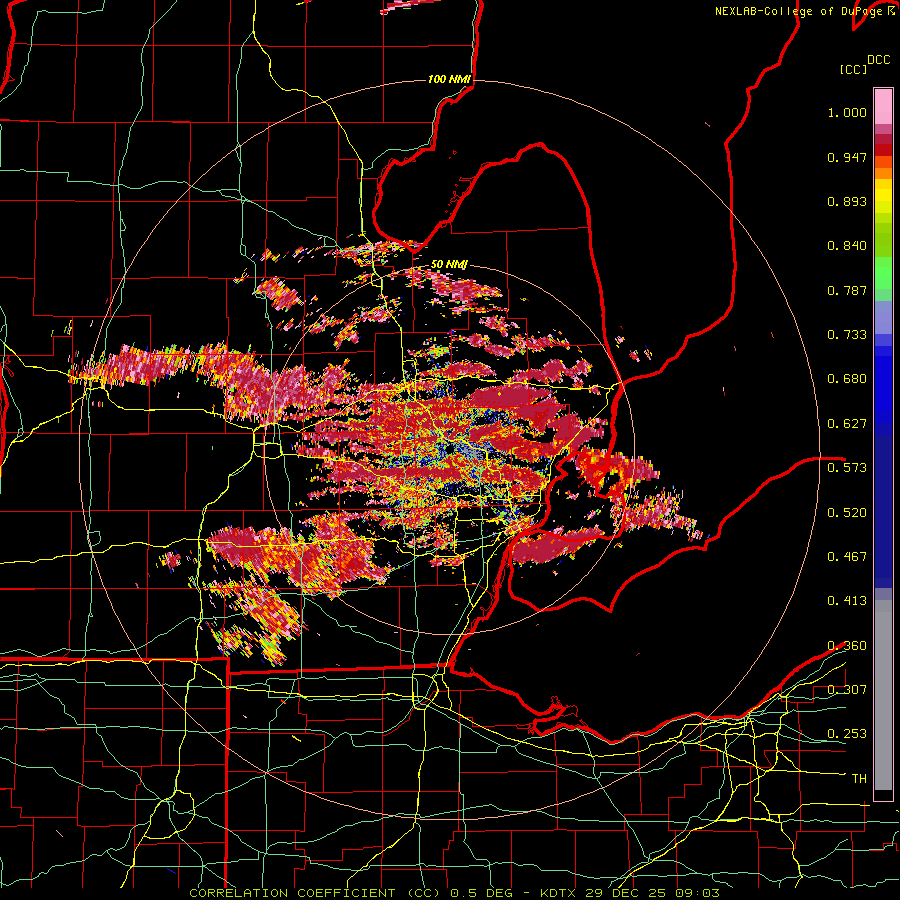Click the DCC product label

pos(878,60)
